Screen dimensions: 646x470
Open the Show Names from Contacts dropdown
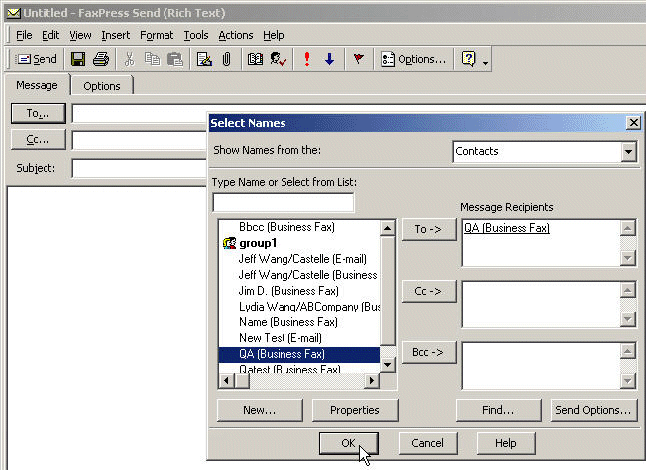pos(628,152)
